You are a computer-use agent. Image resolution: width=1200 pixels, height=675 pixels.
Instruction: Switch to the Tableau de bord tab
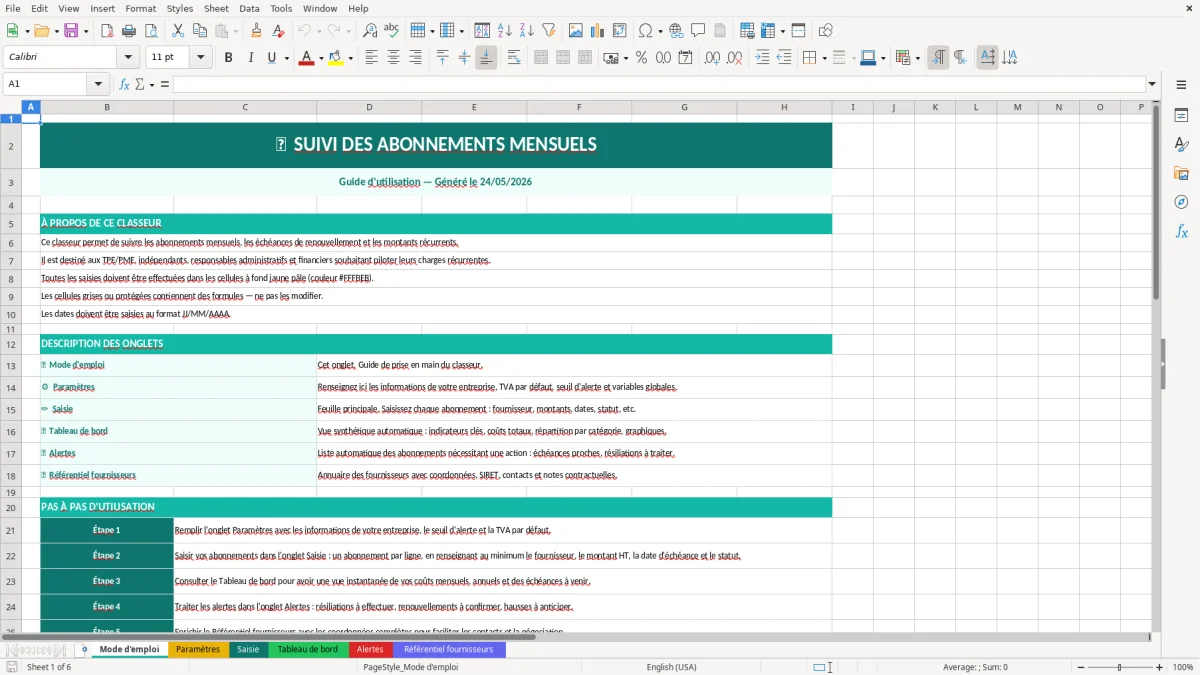click(308, 649)
